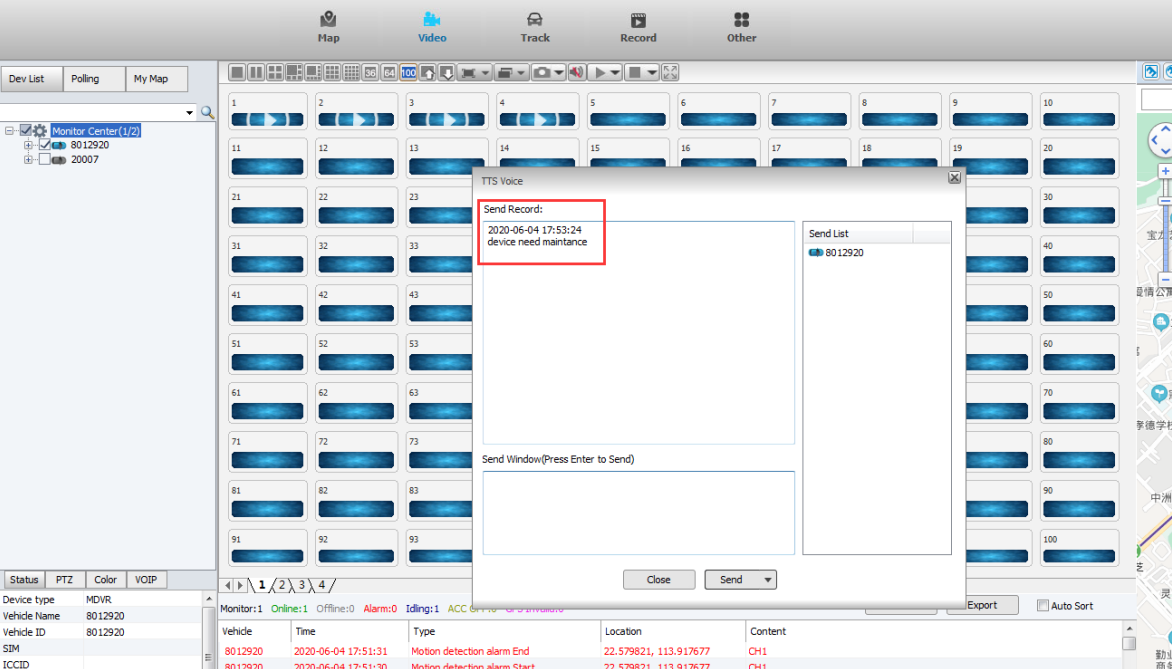The width and height of the screenshot is (1172, 669).
Task: Click the stop all videos icon
Action: pyautogui.click(x=635, y=73)
